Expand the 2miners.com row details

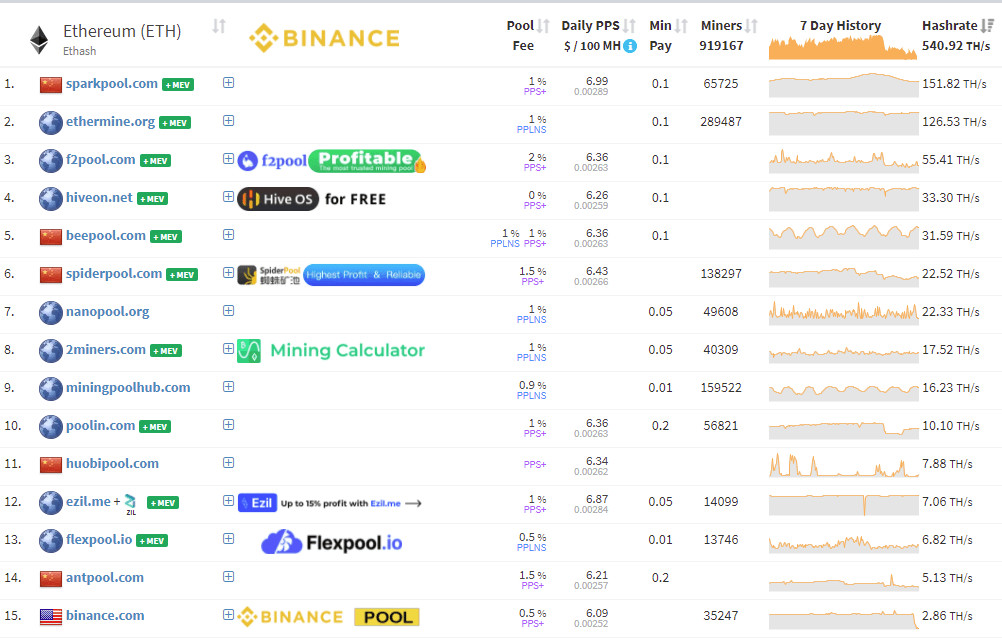click(x=228, y=350)
